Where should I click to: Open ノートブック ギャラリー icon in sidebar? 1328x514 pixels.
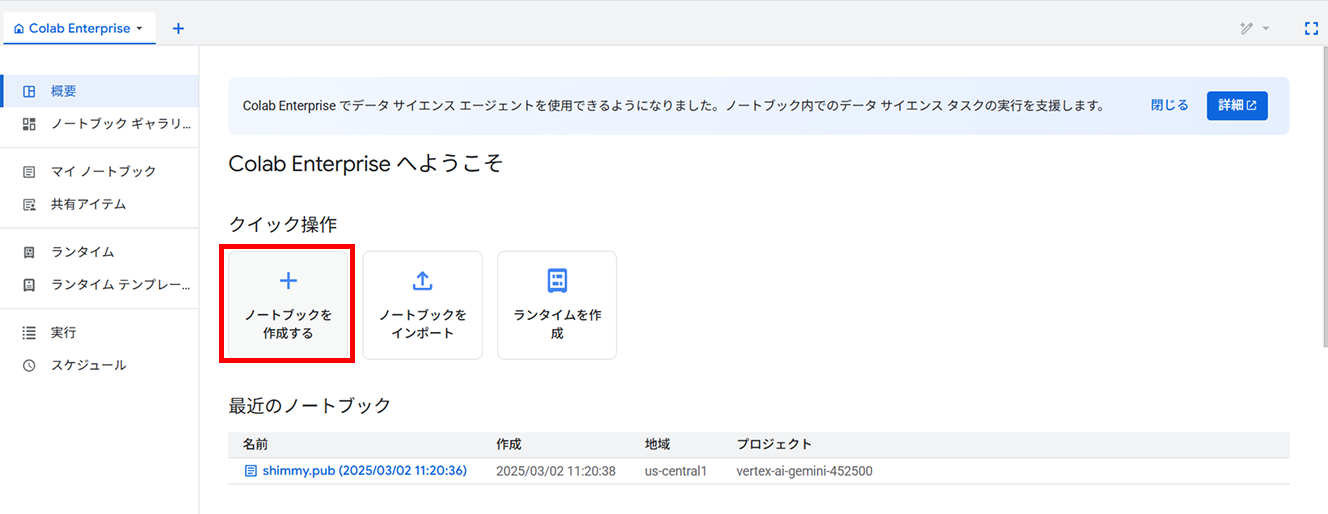(x=29, y=124)
